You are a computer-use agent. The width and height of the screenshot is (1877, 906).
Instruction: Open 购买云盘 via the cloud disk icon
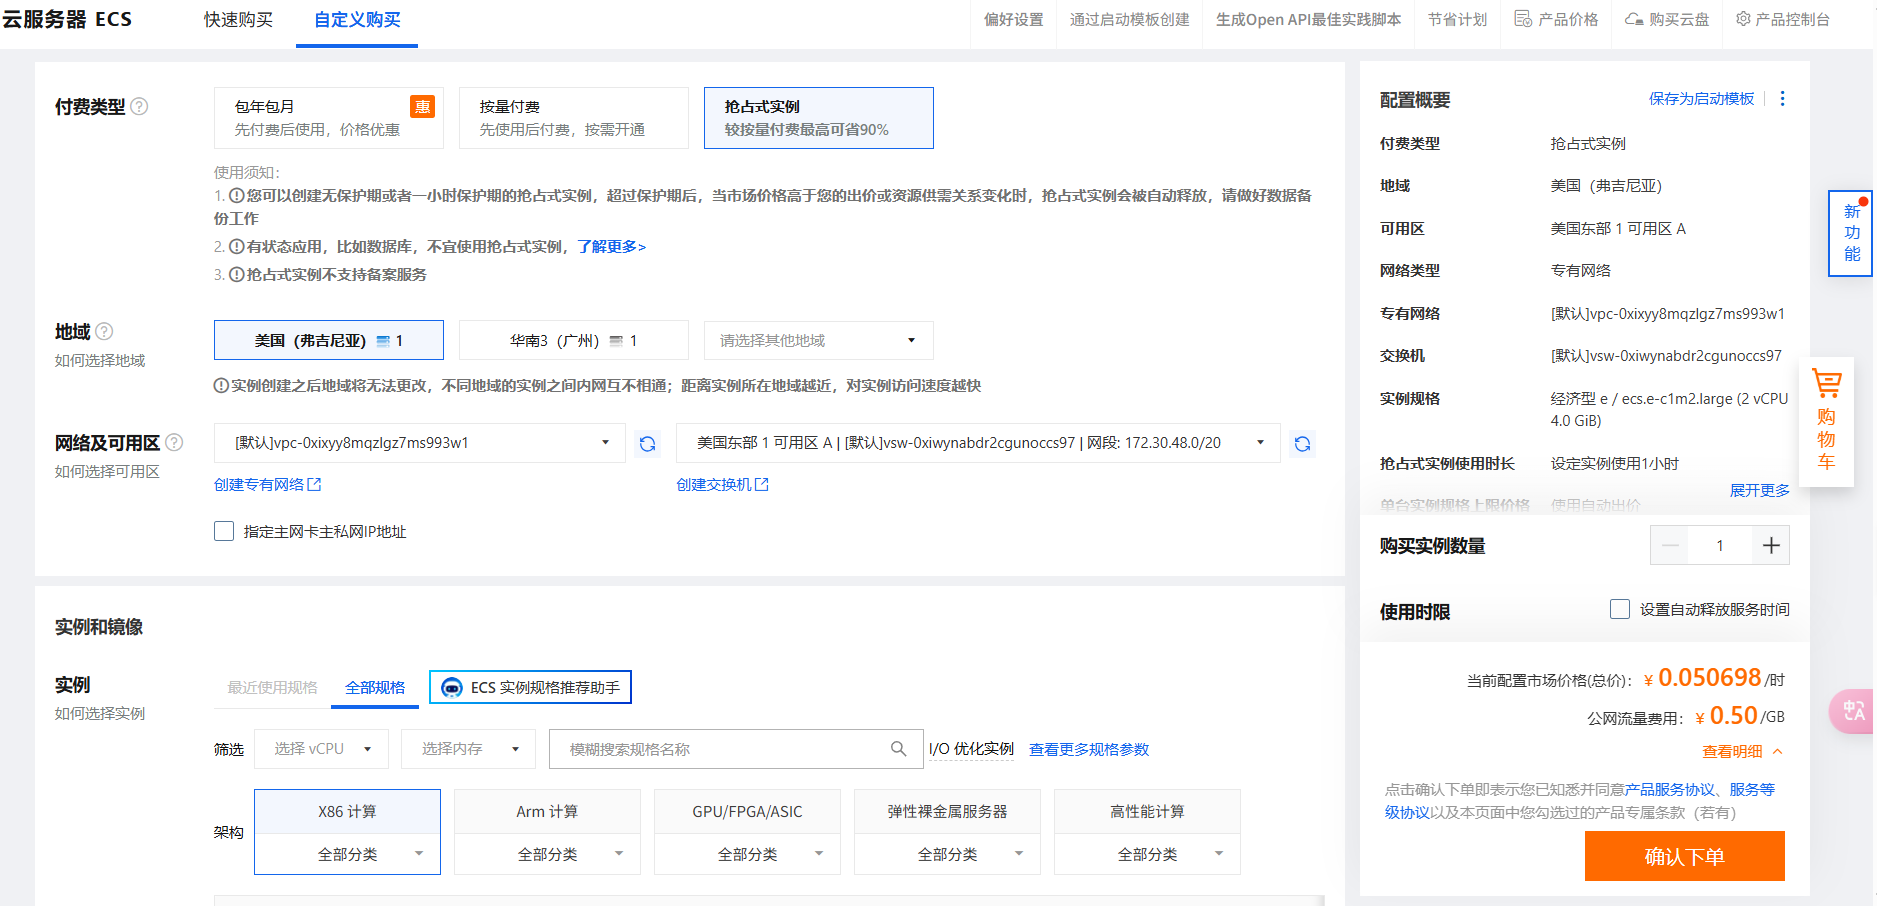click(1634, 19)
